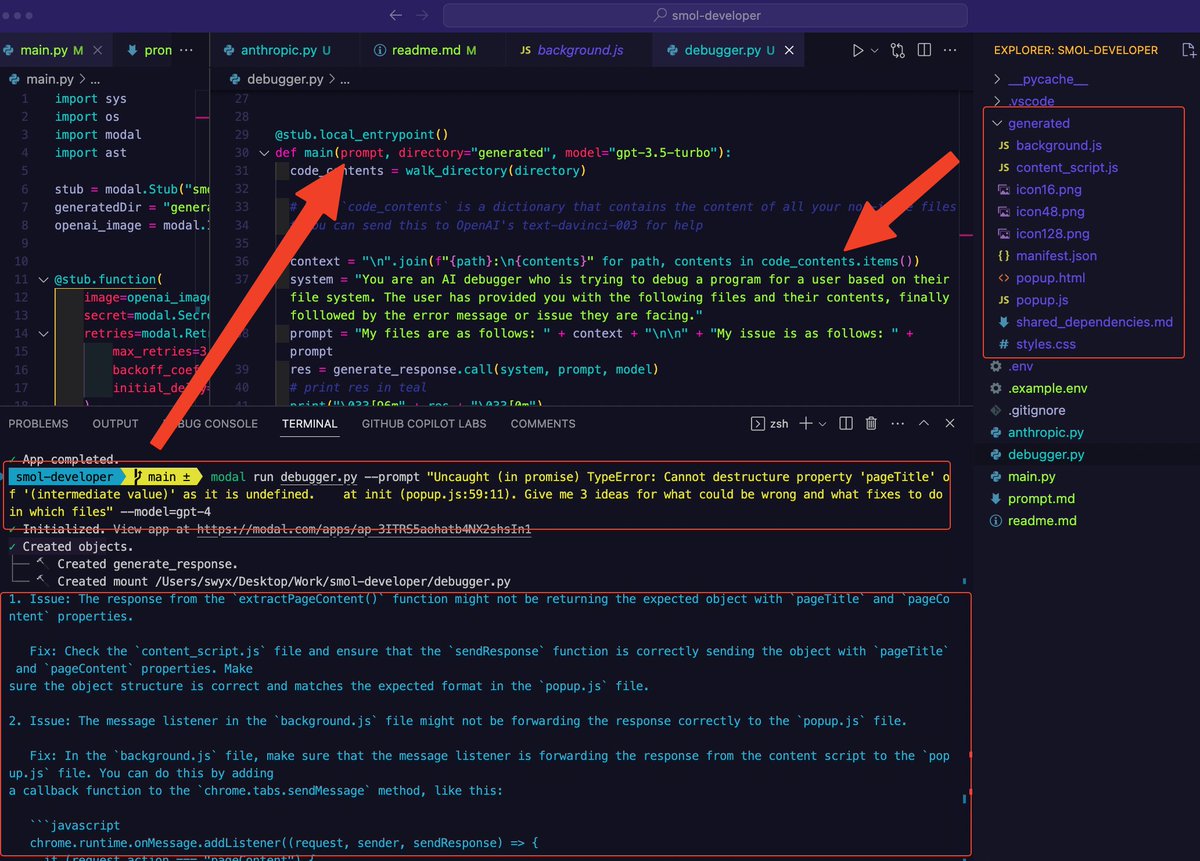Open the PROBLEMS panel tab
This screenshot has height=861, width=1200.
pos(38,424)
